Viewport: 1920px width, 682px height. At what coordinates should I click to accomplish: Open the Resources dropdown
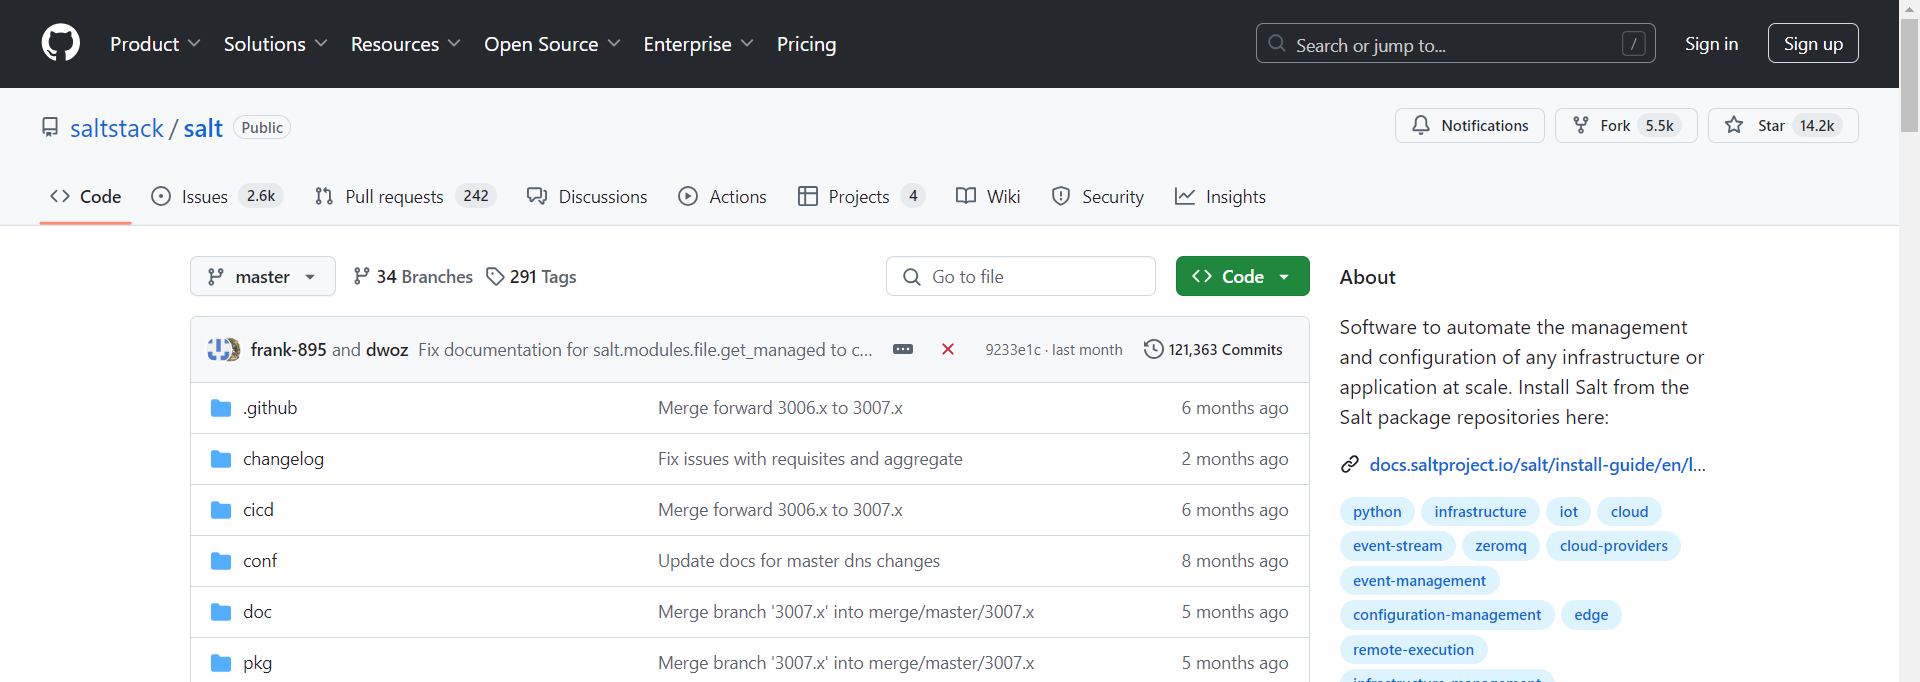[x=405, y=44]
